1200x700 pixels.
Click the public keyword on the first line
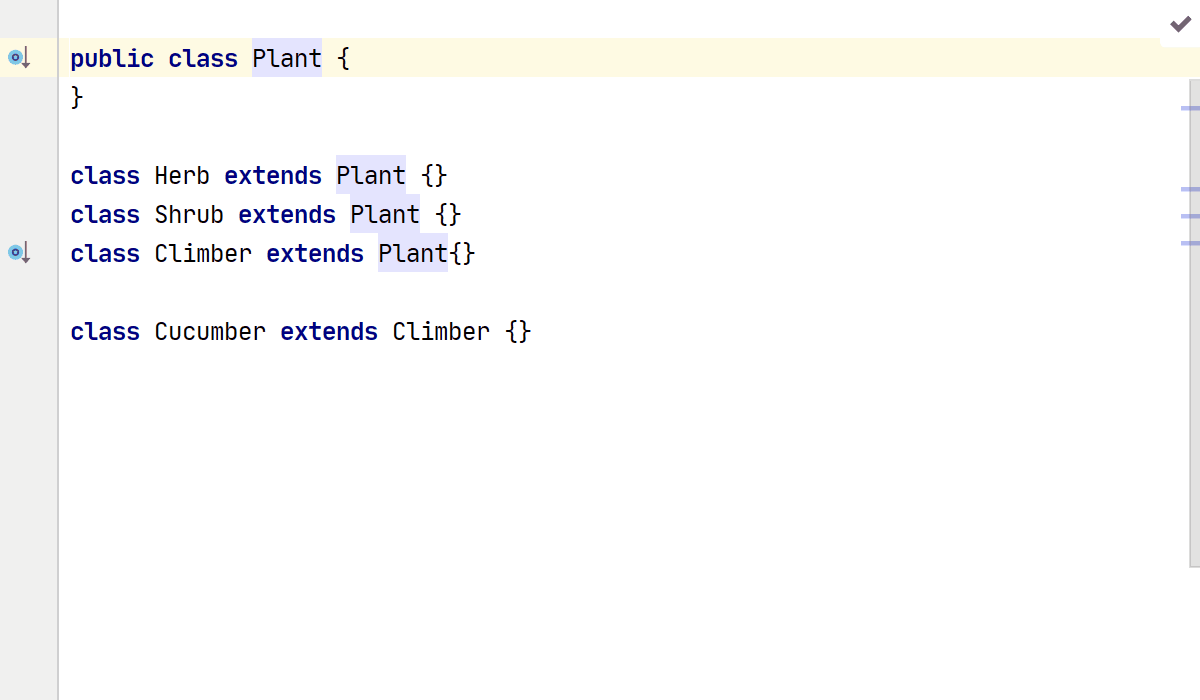click(112, 59)
